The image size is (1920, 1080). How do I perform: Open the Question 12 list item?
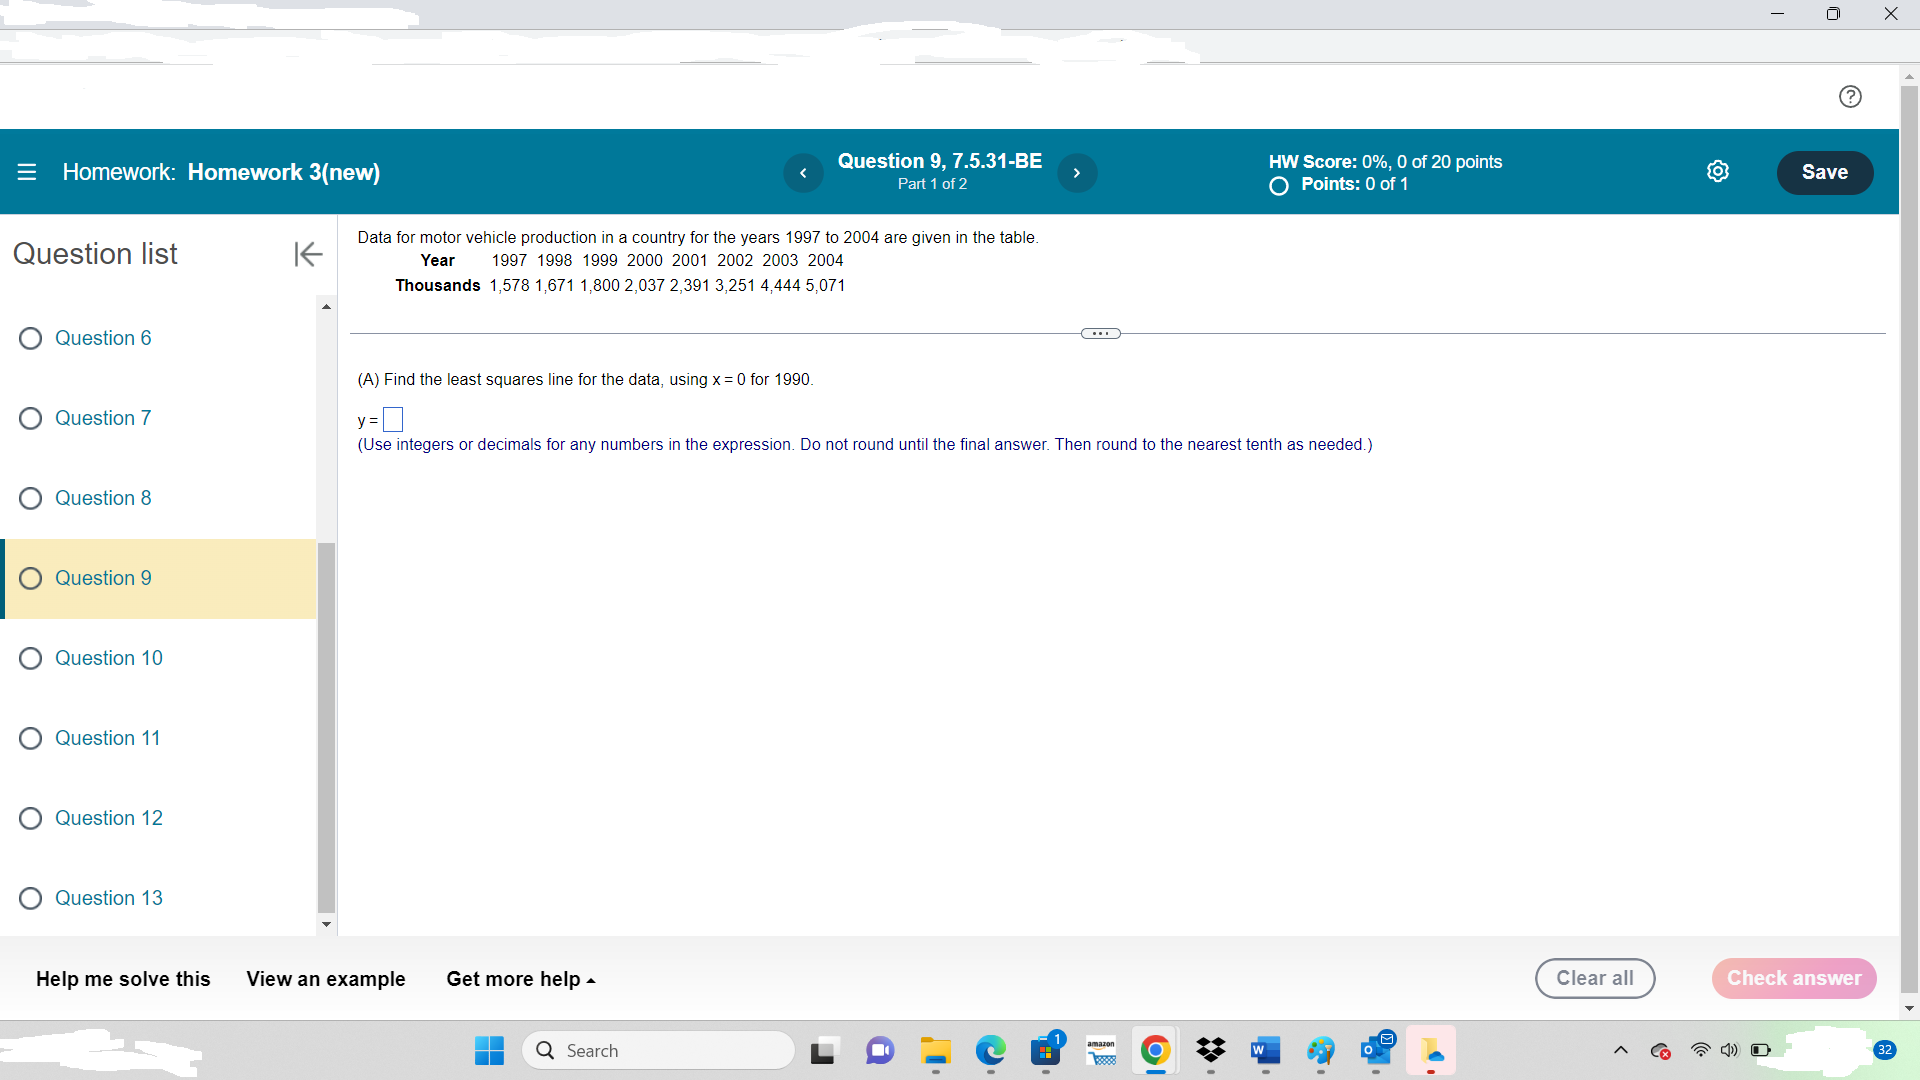click(108, 818)
